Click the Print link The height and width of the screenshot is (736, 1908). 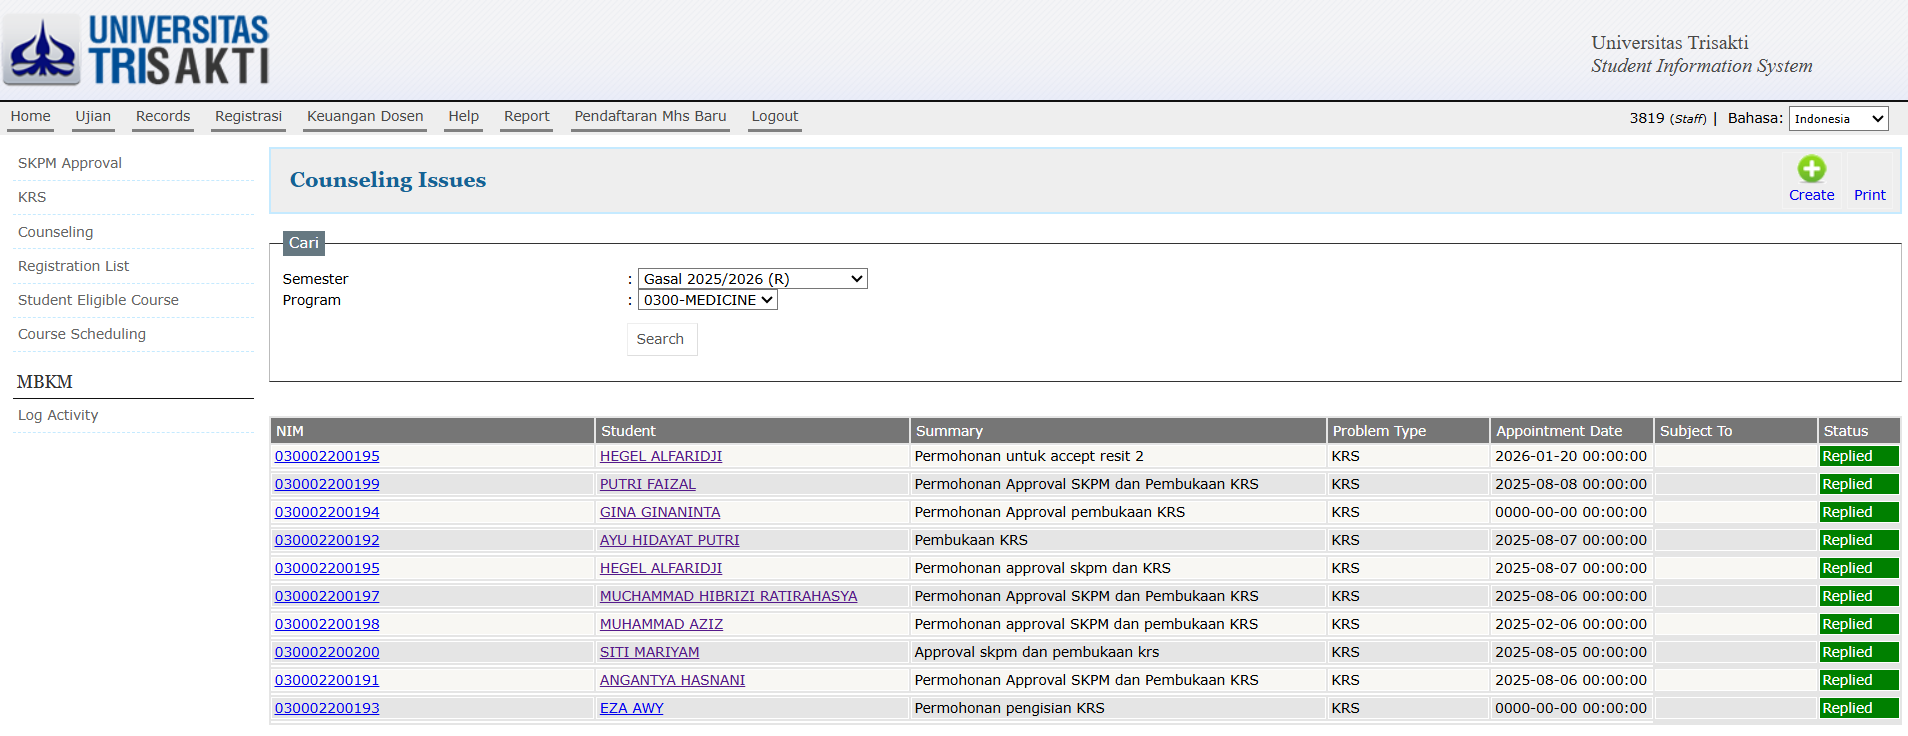tap(1869, 195)
